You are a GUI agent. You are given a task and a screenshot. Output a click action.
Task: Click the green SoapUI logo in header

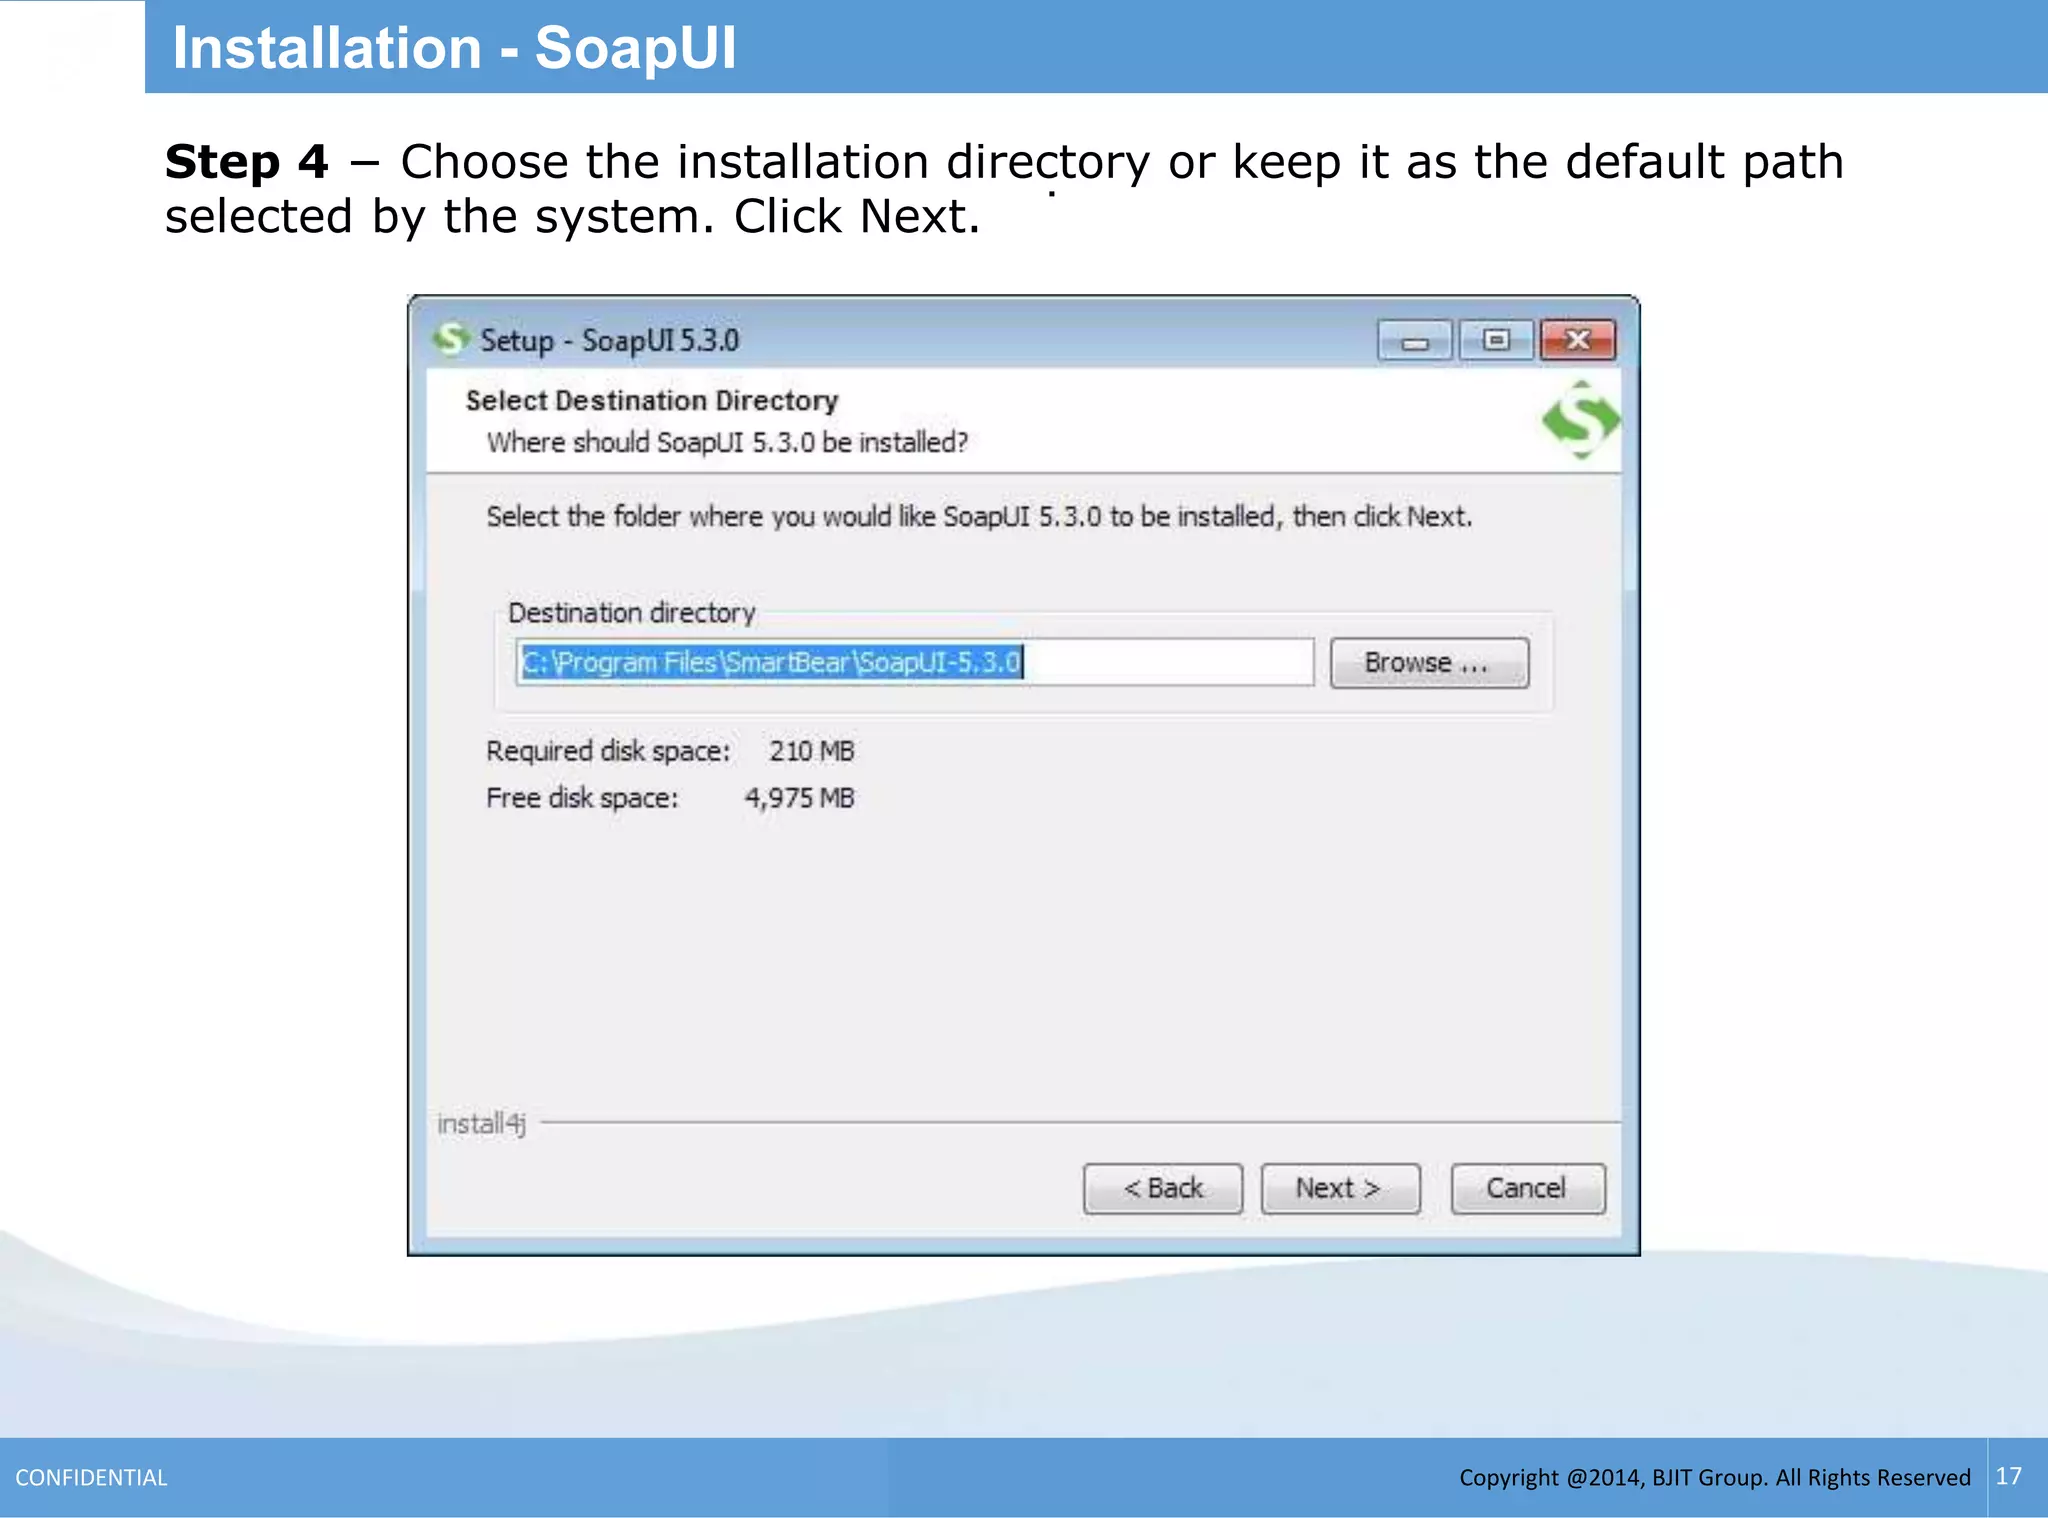[1579, 419]
